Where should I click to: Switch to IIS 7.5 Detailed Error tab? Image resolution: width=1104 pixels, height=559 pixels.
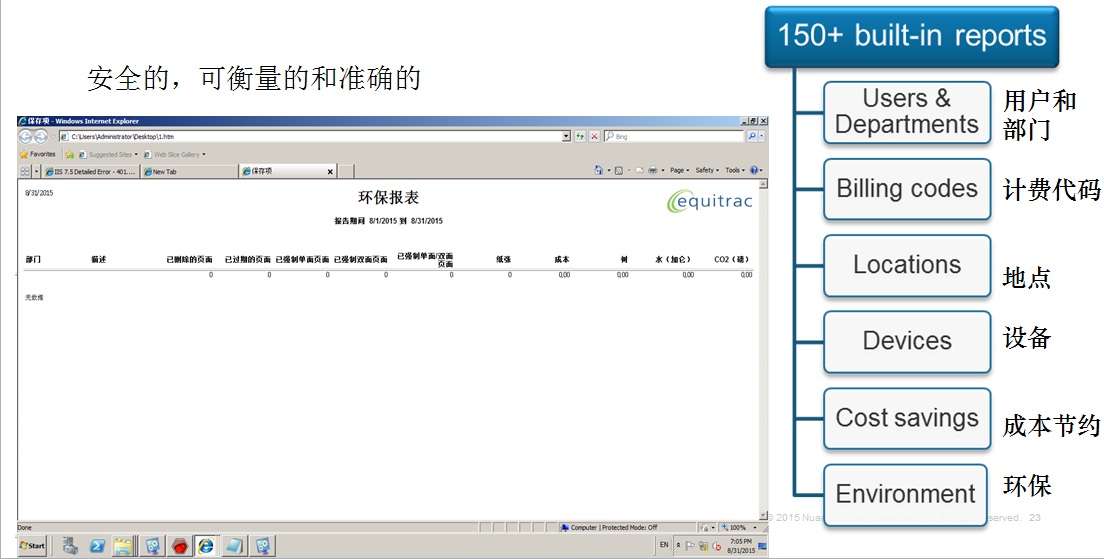(x=91, y=172)
